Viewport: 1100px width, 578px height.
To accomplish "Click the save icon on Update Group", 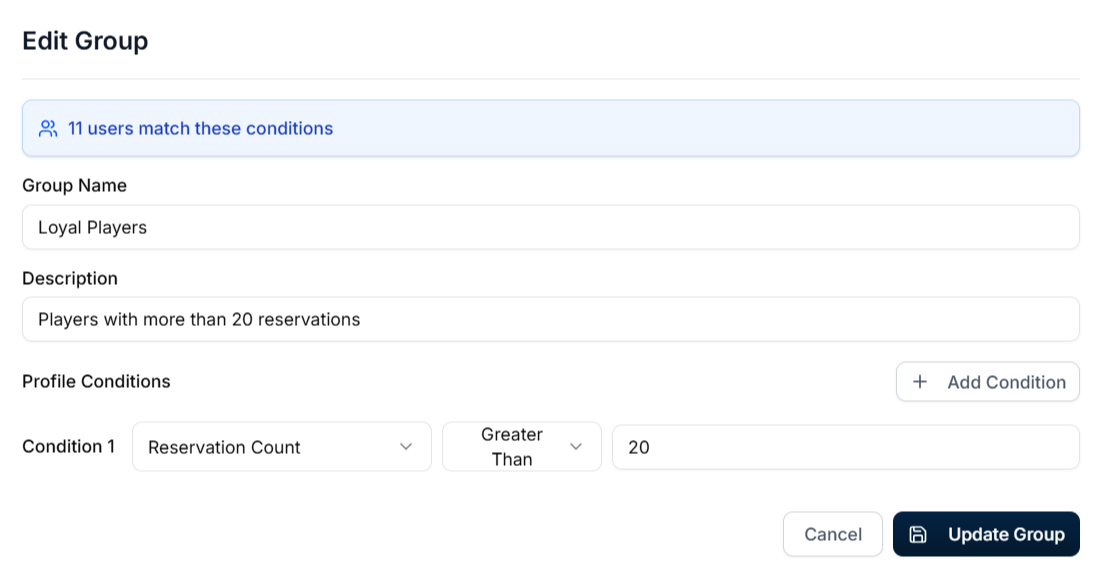I will click(x=918, y=535).
